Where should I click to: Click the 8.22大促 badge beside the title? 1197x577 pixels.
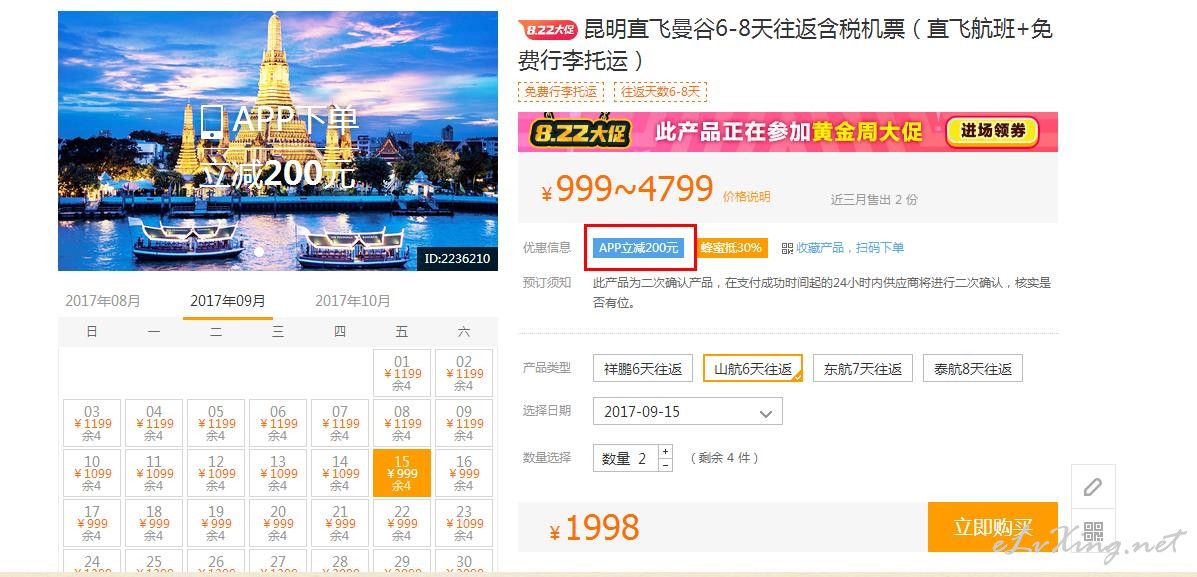[549, 30]
